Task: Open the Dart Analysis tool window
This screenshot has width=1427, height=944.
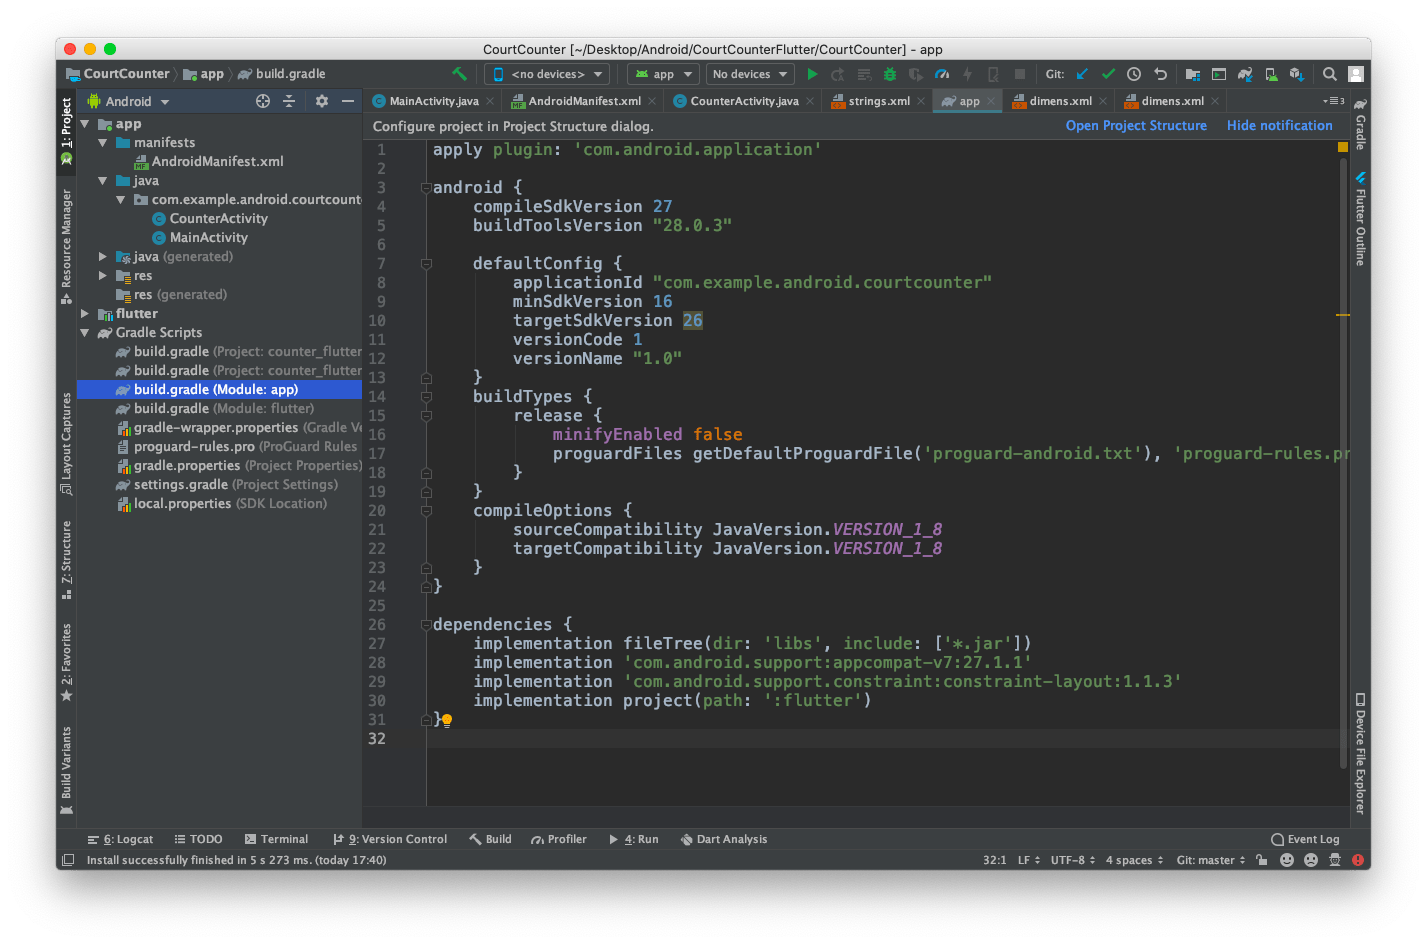Action: (723, 840)
